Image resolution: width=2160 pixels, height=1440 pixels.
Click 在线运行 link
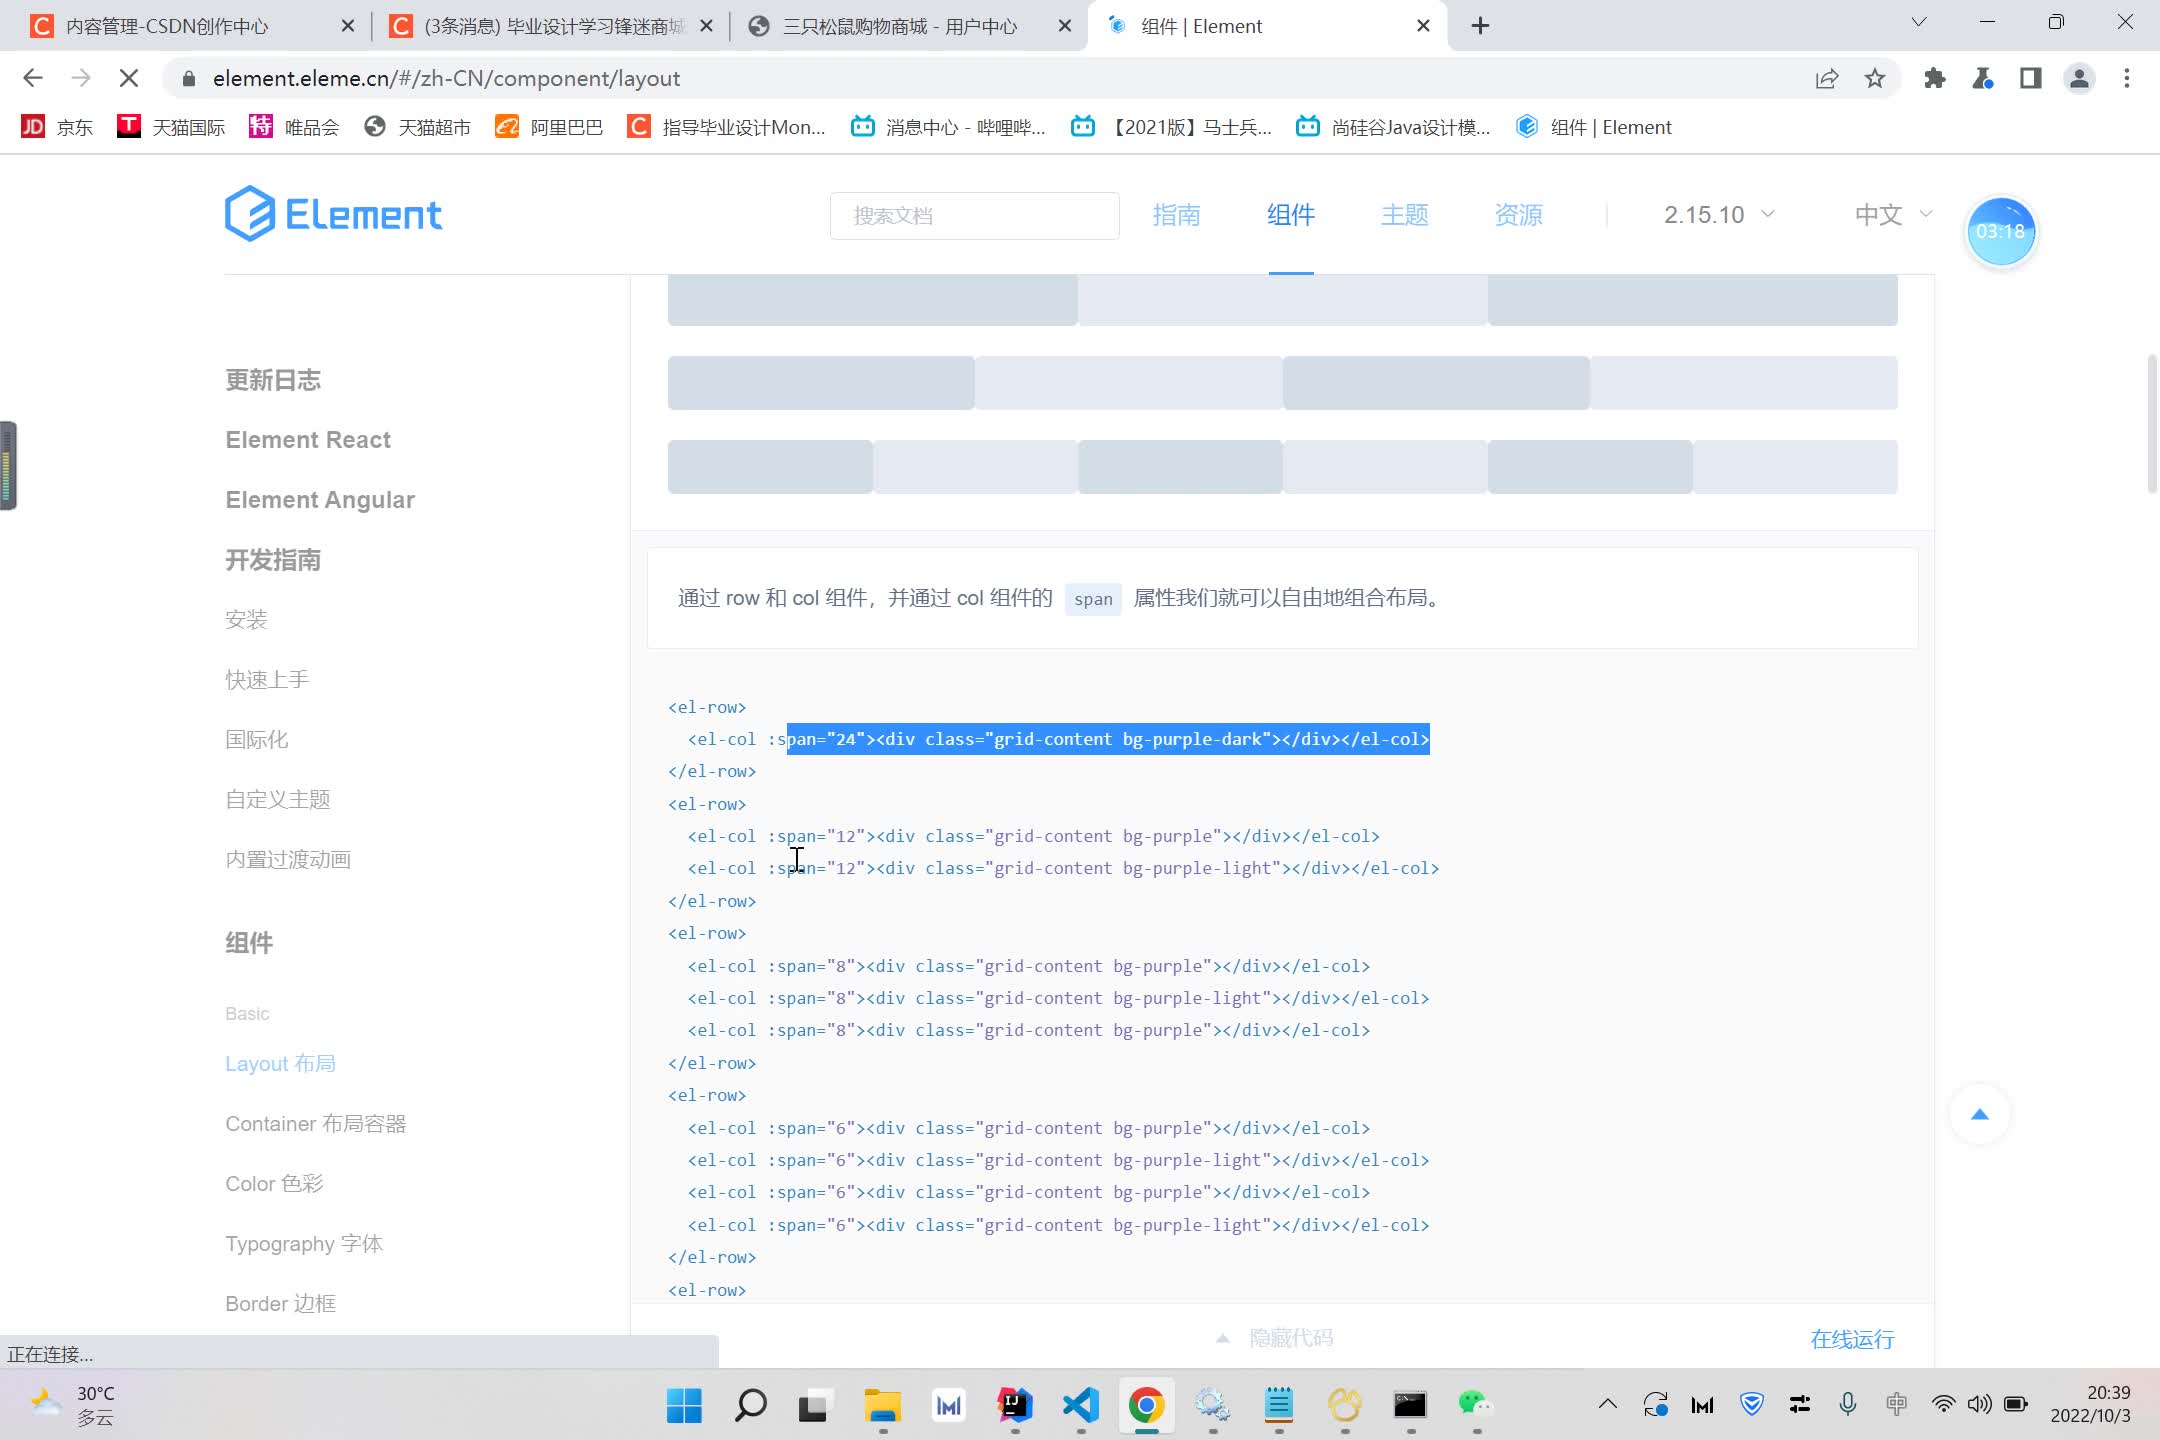click(1852, 1339)
